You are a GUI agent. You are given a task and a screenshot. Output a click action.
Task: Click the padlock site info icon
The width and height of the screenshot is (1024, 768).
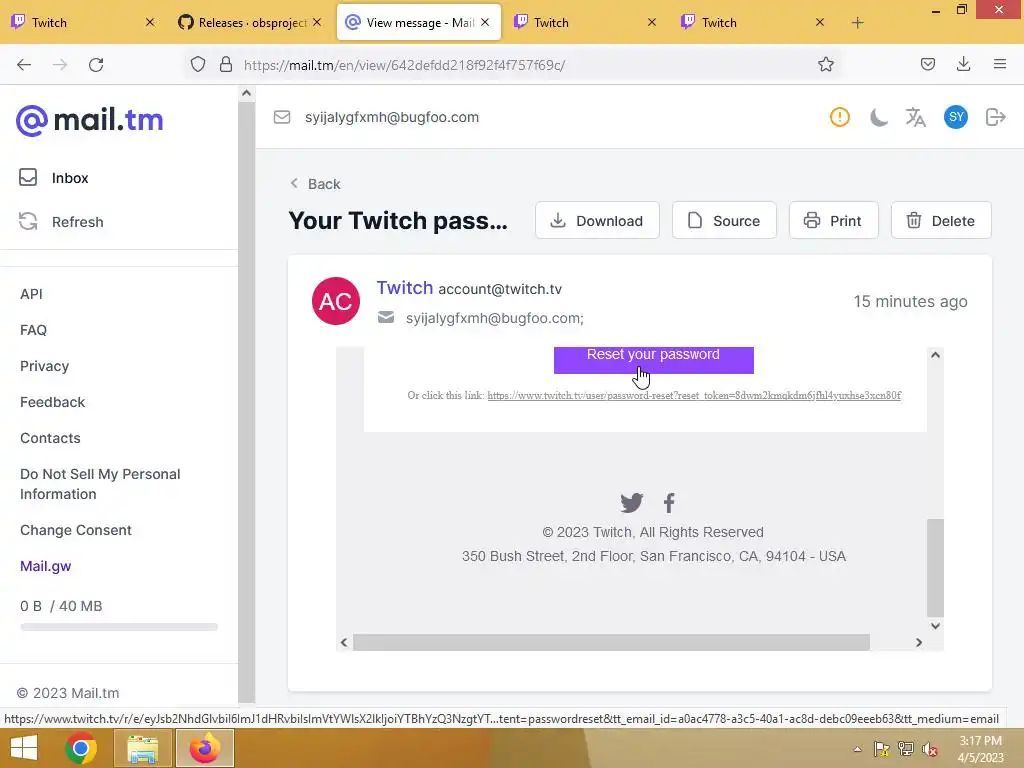(226, 64)
